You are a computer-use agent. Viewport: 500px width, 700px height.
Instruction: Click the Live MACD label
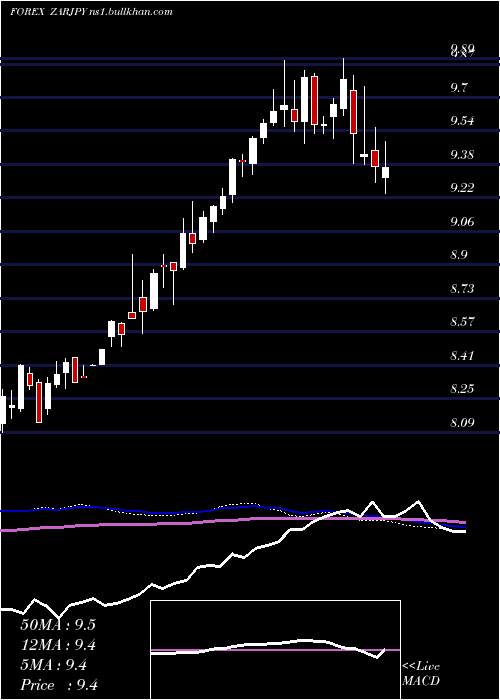pyautogui.click(x=421, y=673)
